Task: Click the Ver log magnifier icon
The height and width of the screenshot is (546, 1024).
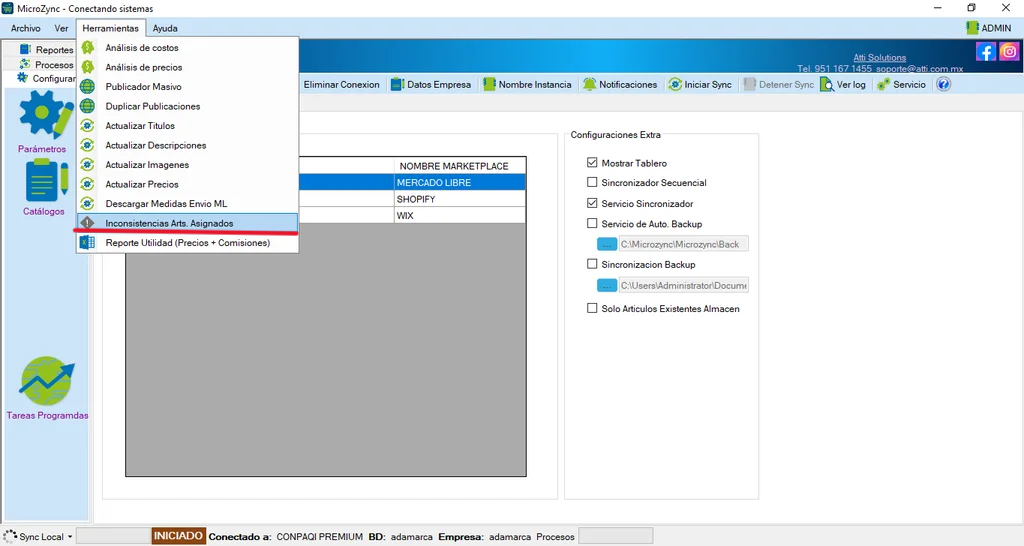Action: click(x=827, y=84)
